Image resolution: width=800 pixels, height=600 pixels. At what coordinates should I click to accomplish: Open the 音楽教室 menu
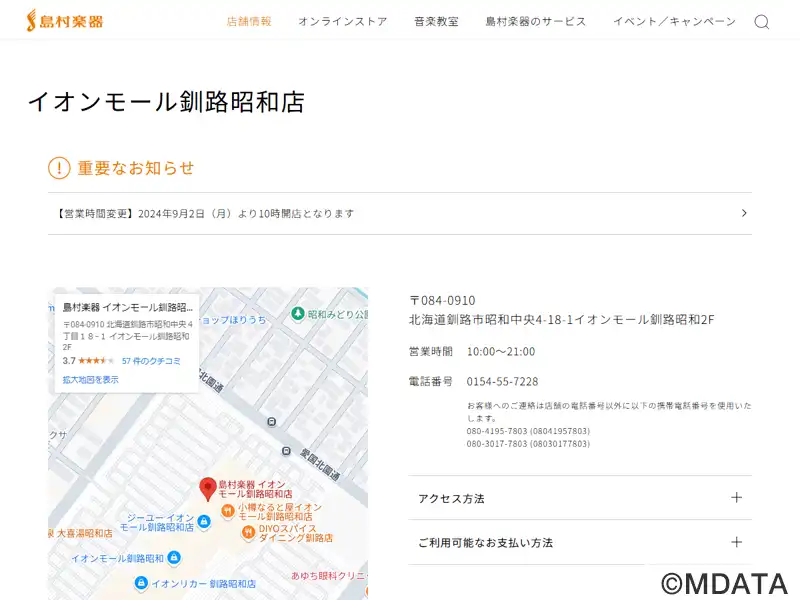(x=436, y=21)
